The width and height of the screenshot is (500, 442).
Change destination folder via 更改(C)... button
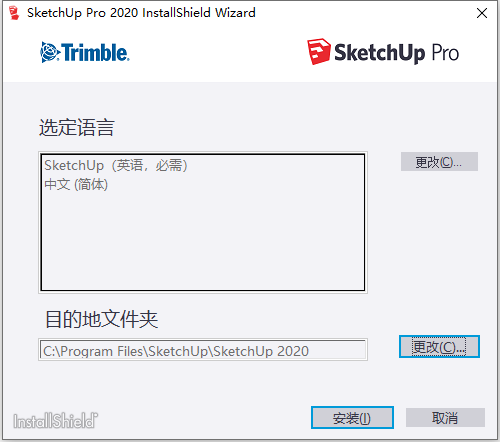click(x=439, y=347)
